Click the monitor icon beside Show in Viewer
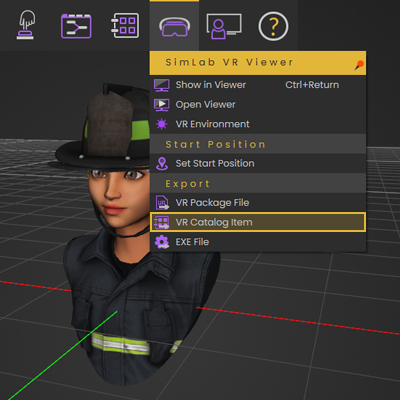 tap(162, 85)
